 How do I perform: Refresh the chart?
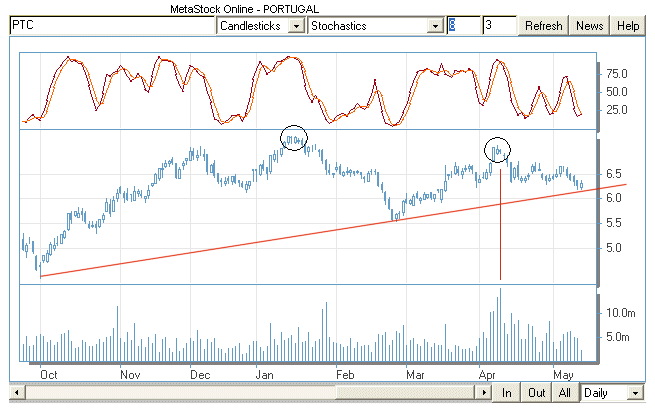(543, 26)
